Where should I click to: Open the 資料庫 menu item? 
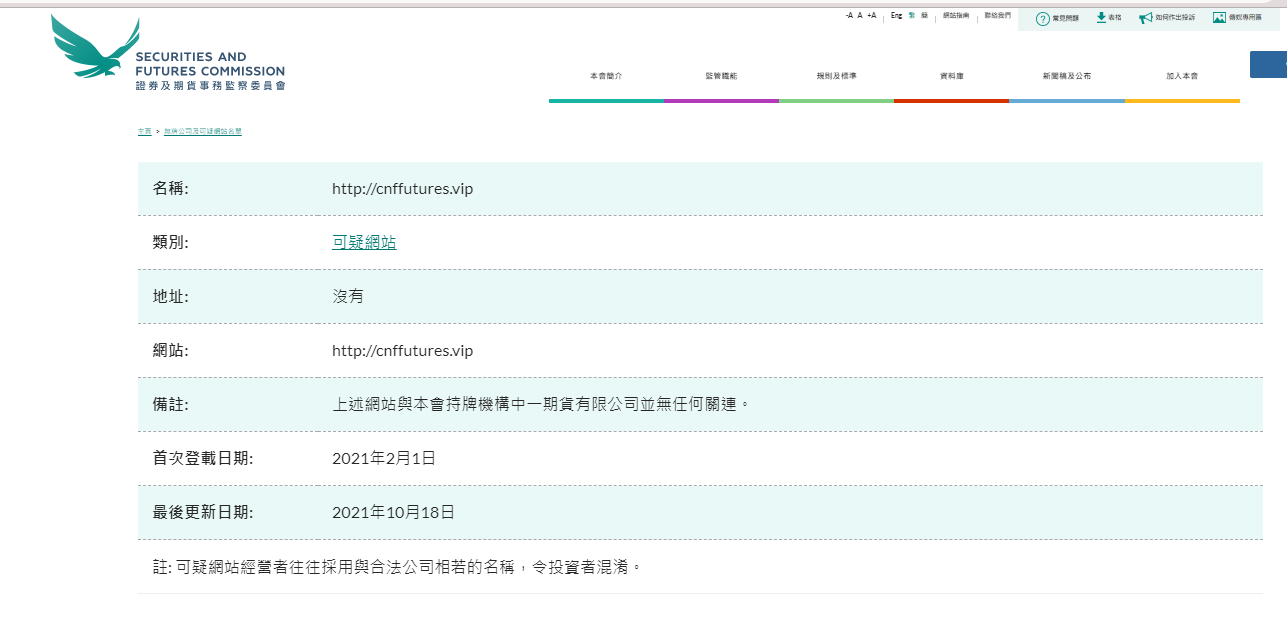coord(951,76)
